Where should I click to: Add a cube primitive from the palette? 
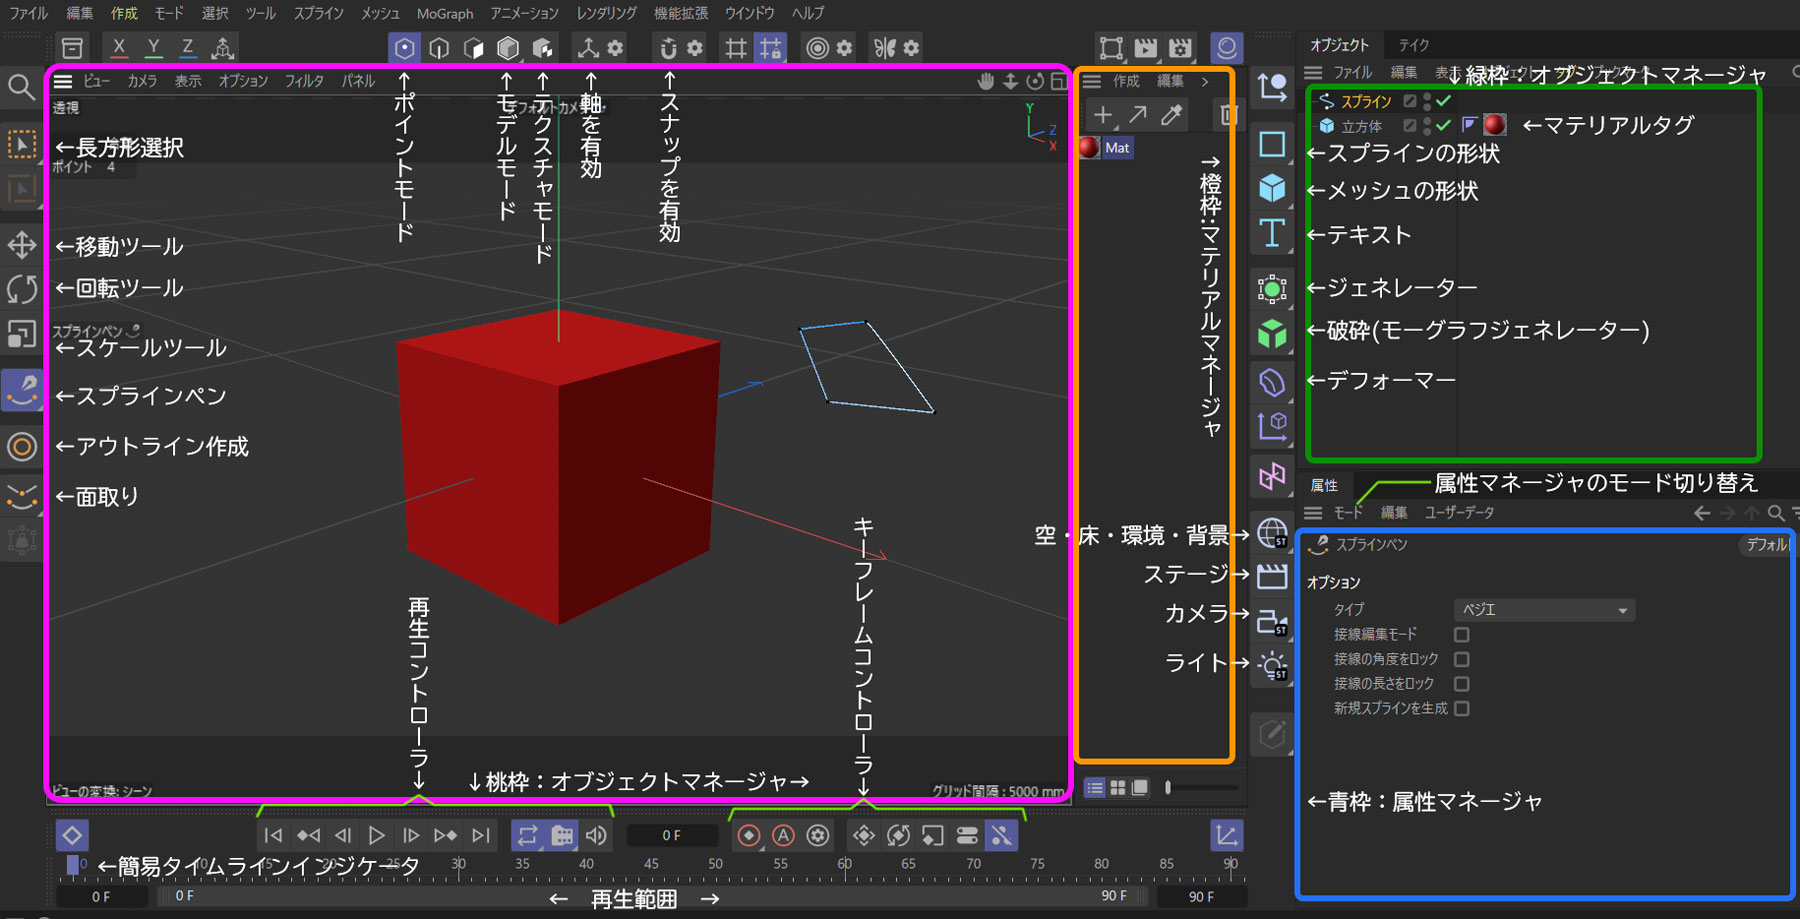coord(1272,188)
